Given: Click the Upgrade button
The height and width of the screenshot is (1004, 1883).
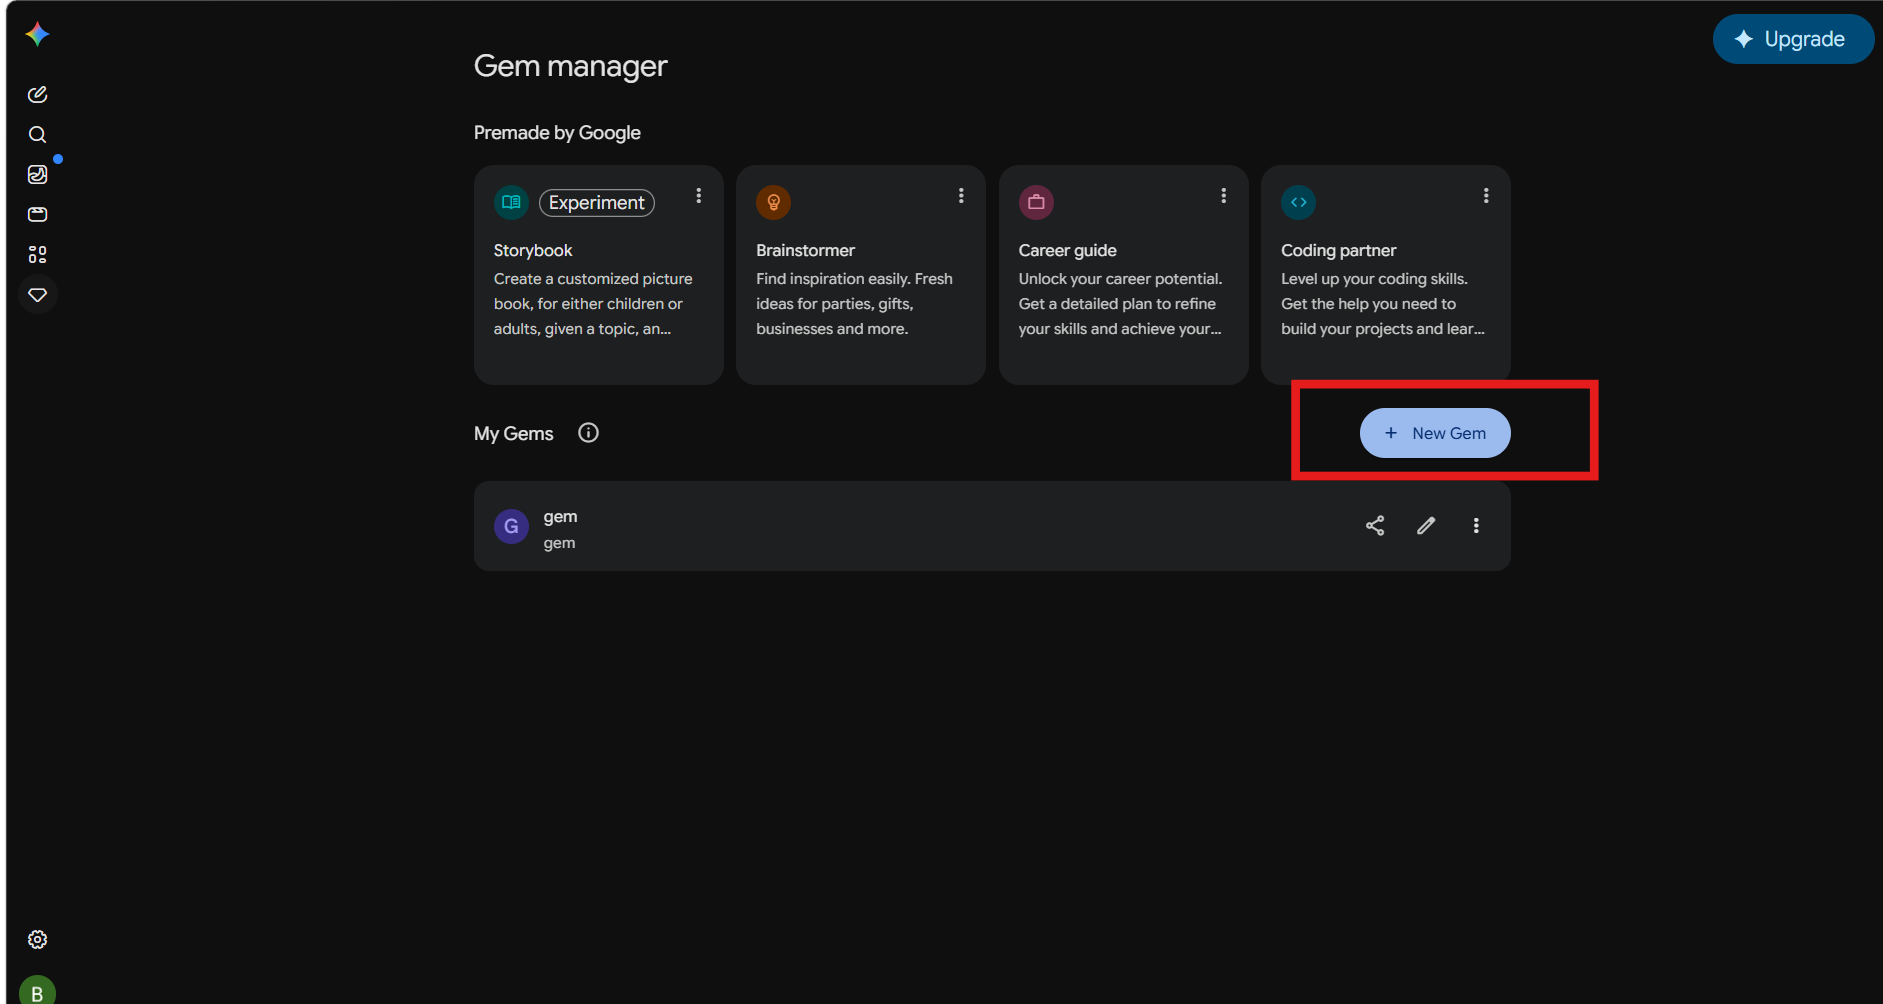Looking at the screenshot, I should tap(1793, 39).
